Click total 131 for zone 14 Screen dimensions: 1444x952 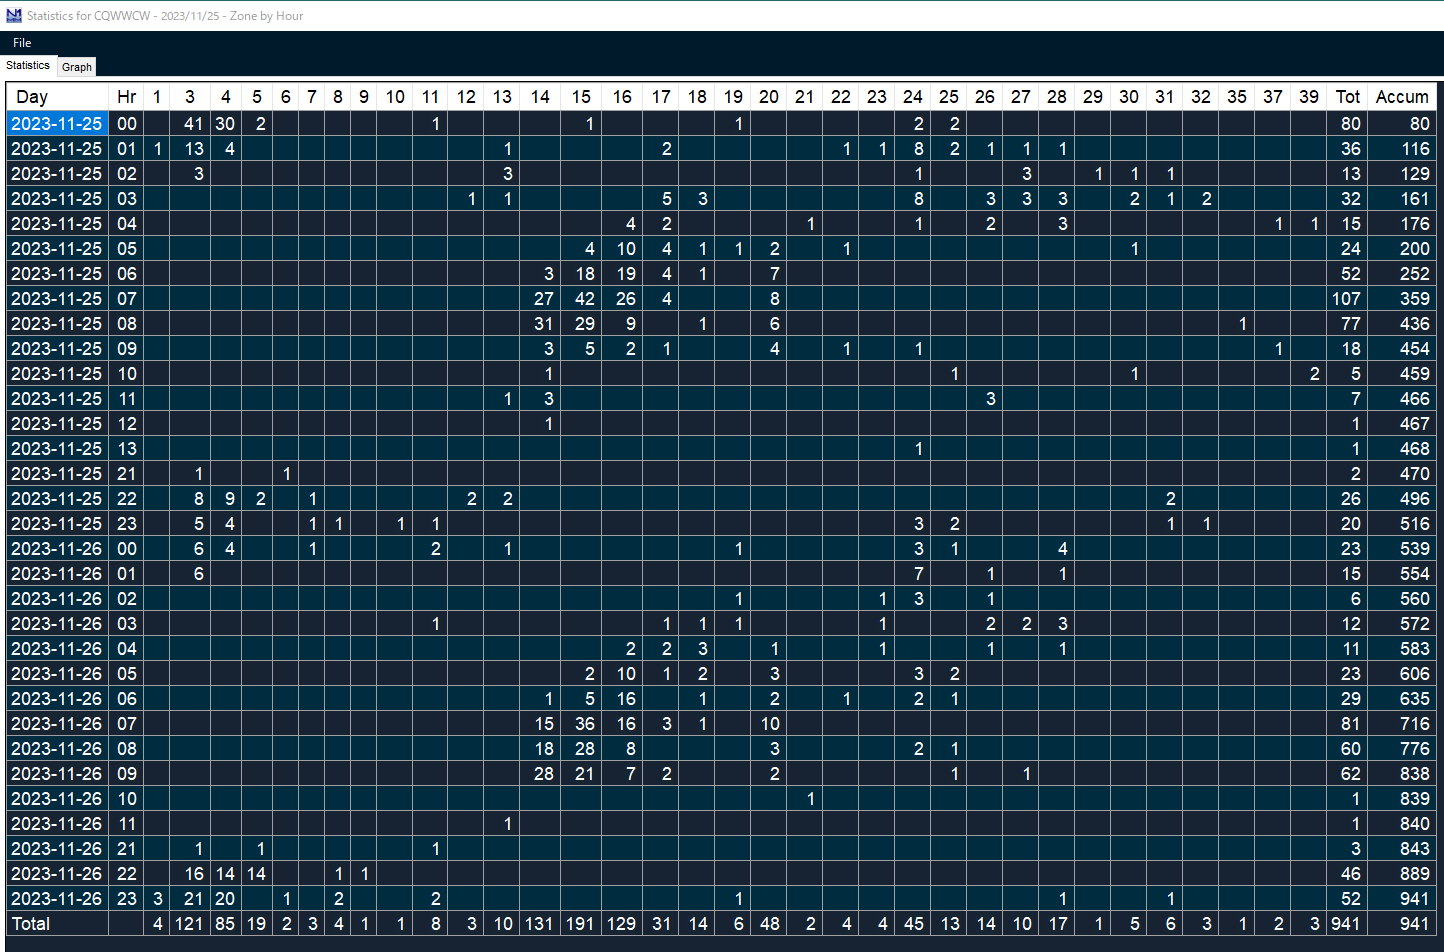point(540,924)
